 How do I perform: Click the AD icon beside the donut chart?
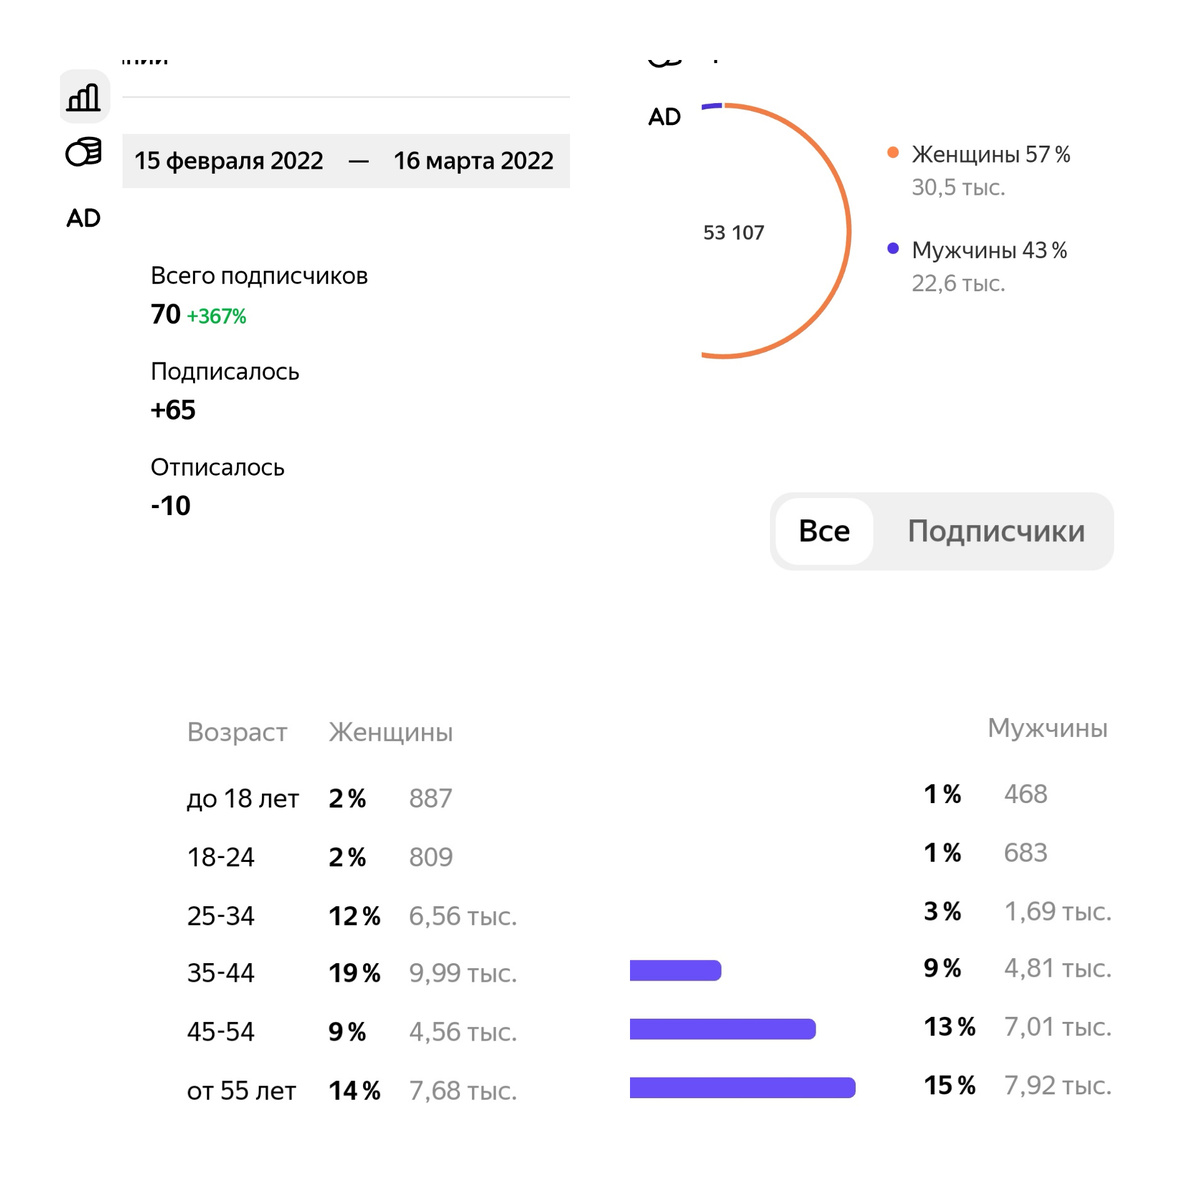[664, 117]
